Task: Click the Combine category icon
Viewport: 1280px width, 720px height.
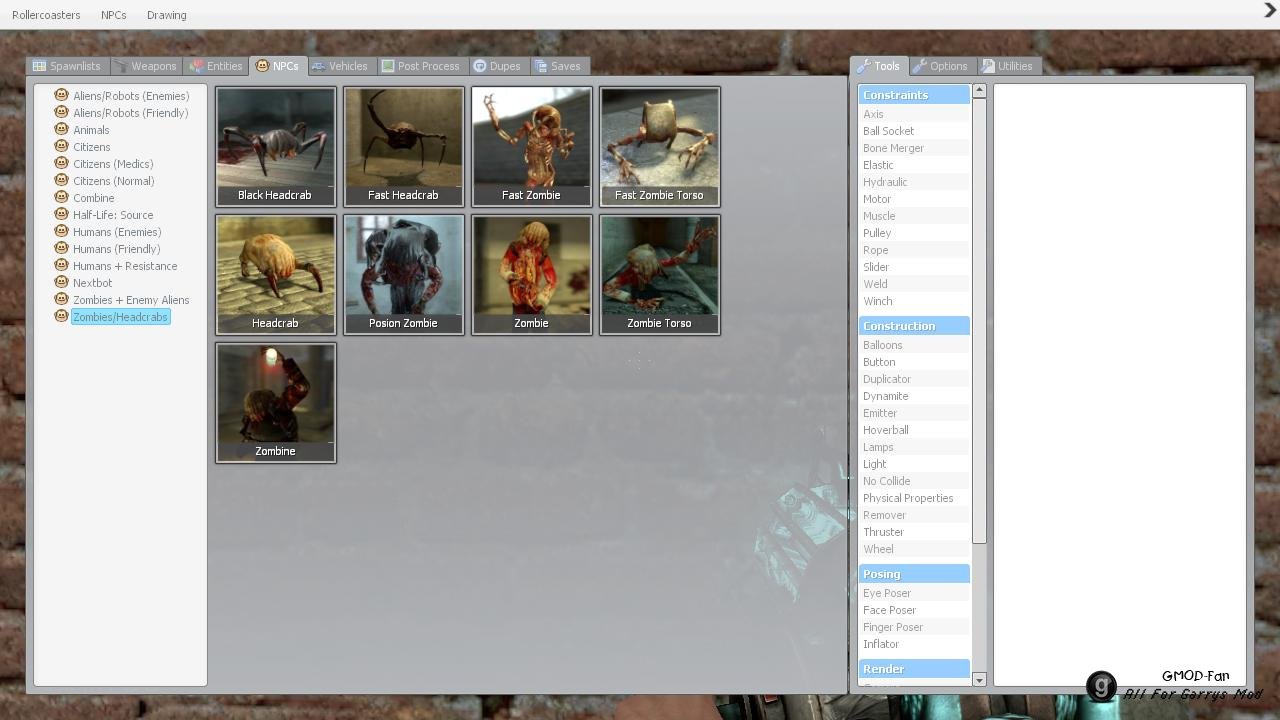Action: (61, 197)
